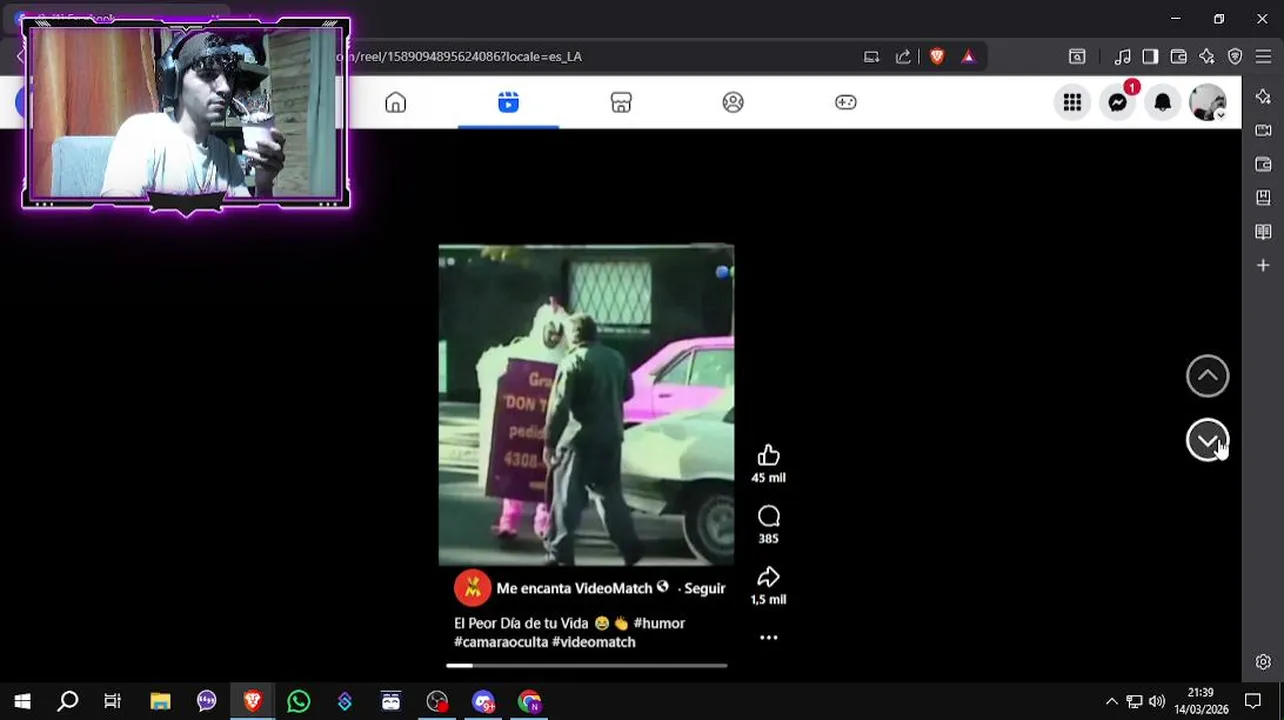Open the Gaming tab

coord(846,102)
